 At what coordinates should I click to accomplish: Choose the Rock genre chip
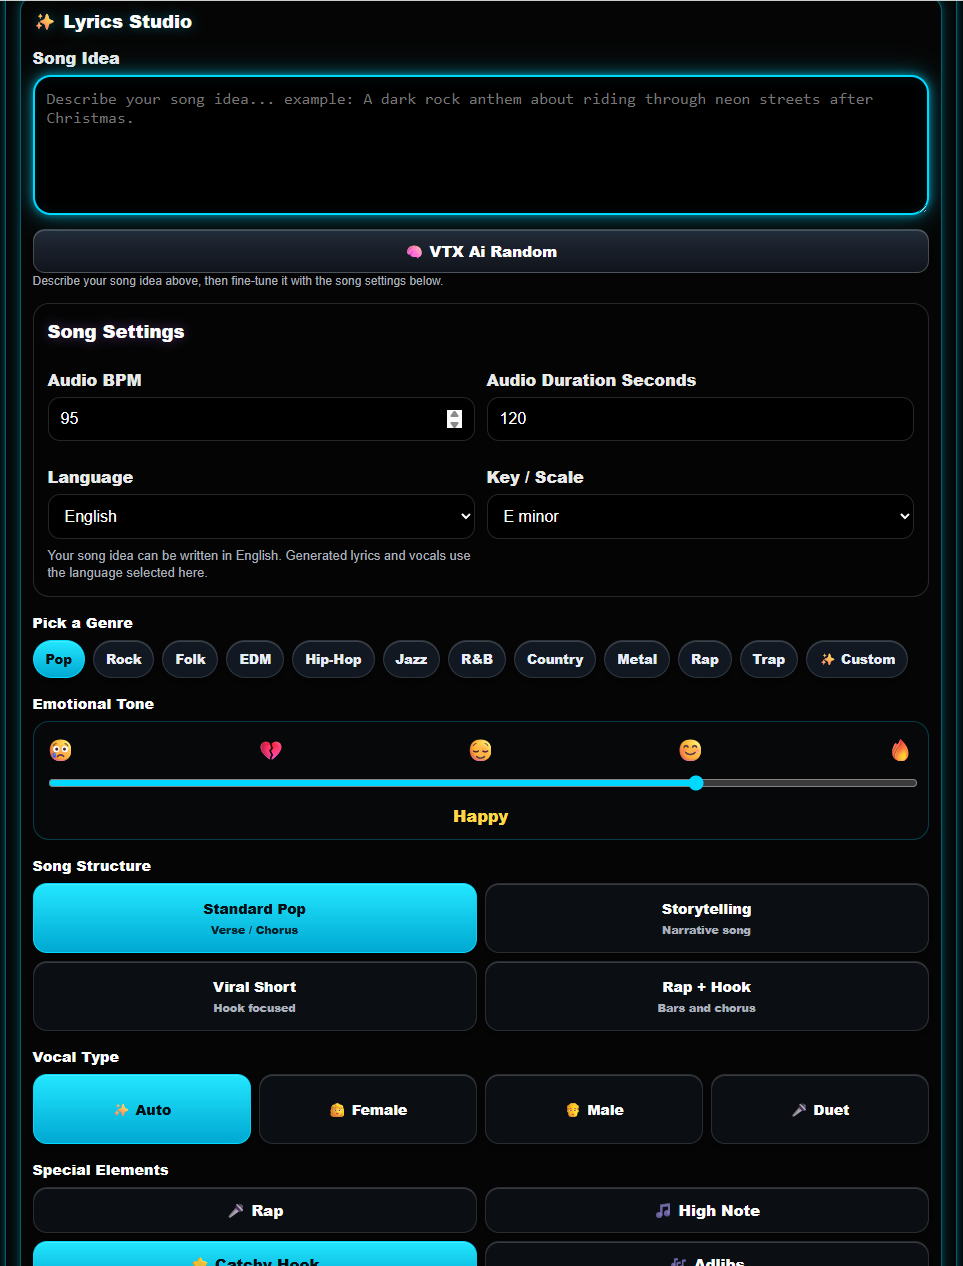coord(124,659)
